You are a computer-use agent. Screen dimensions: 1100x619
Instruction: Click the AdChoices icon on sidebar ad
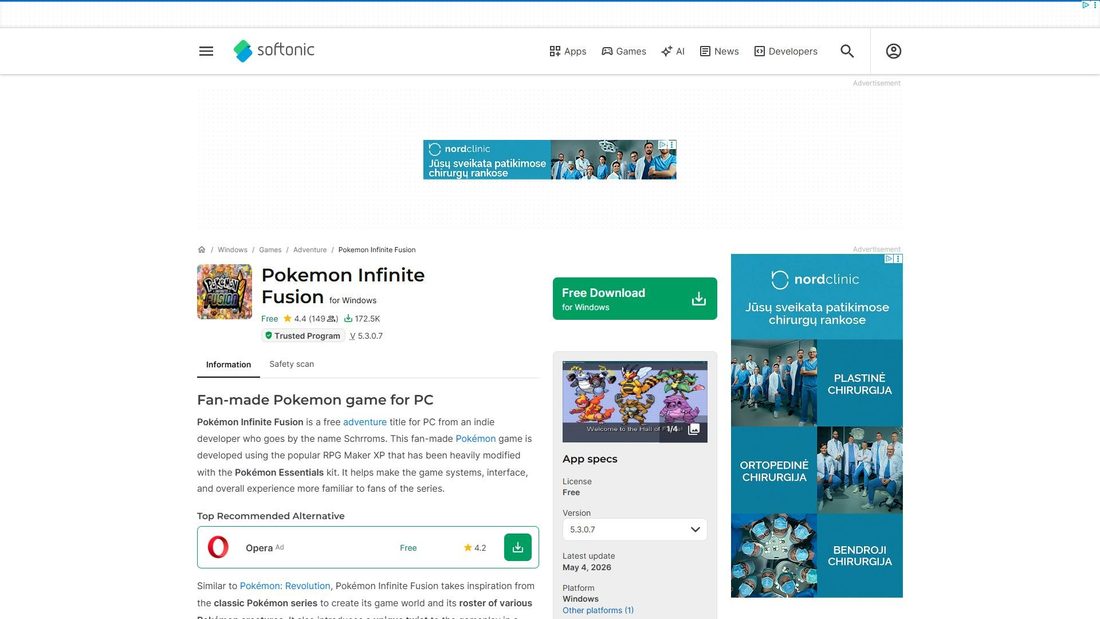click(x=889, y=259)
